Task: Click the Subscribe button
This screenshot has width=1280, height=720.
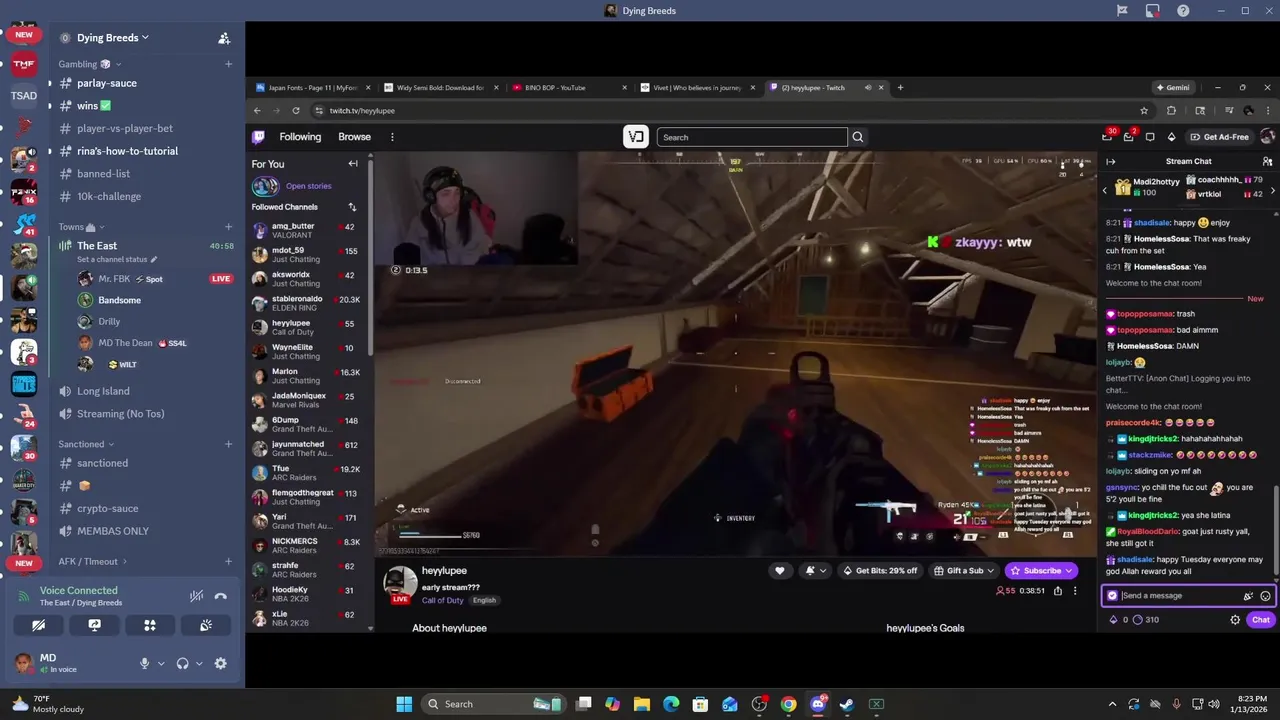Action: [1041, 571]
